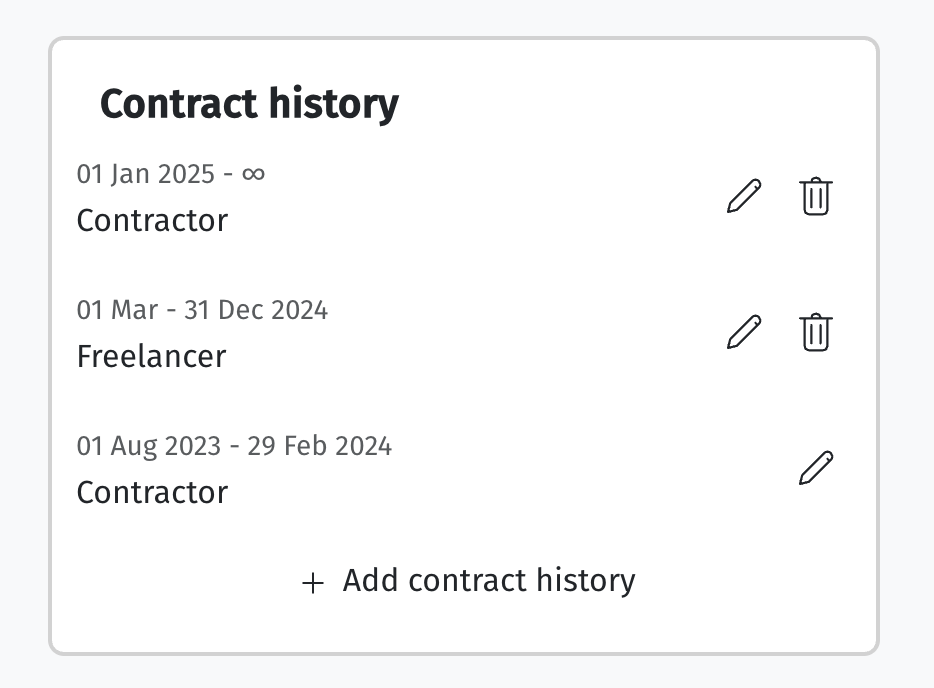Image resolution: width=934 pixels, height=688 pixels.
Task: Select the 01 Jan 2025 start date
Action: (145, 174)
